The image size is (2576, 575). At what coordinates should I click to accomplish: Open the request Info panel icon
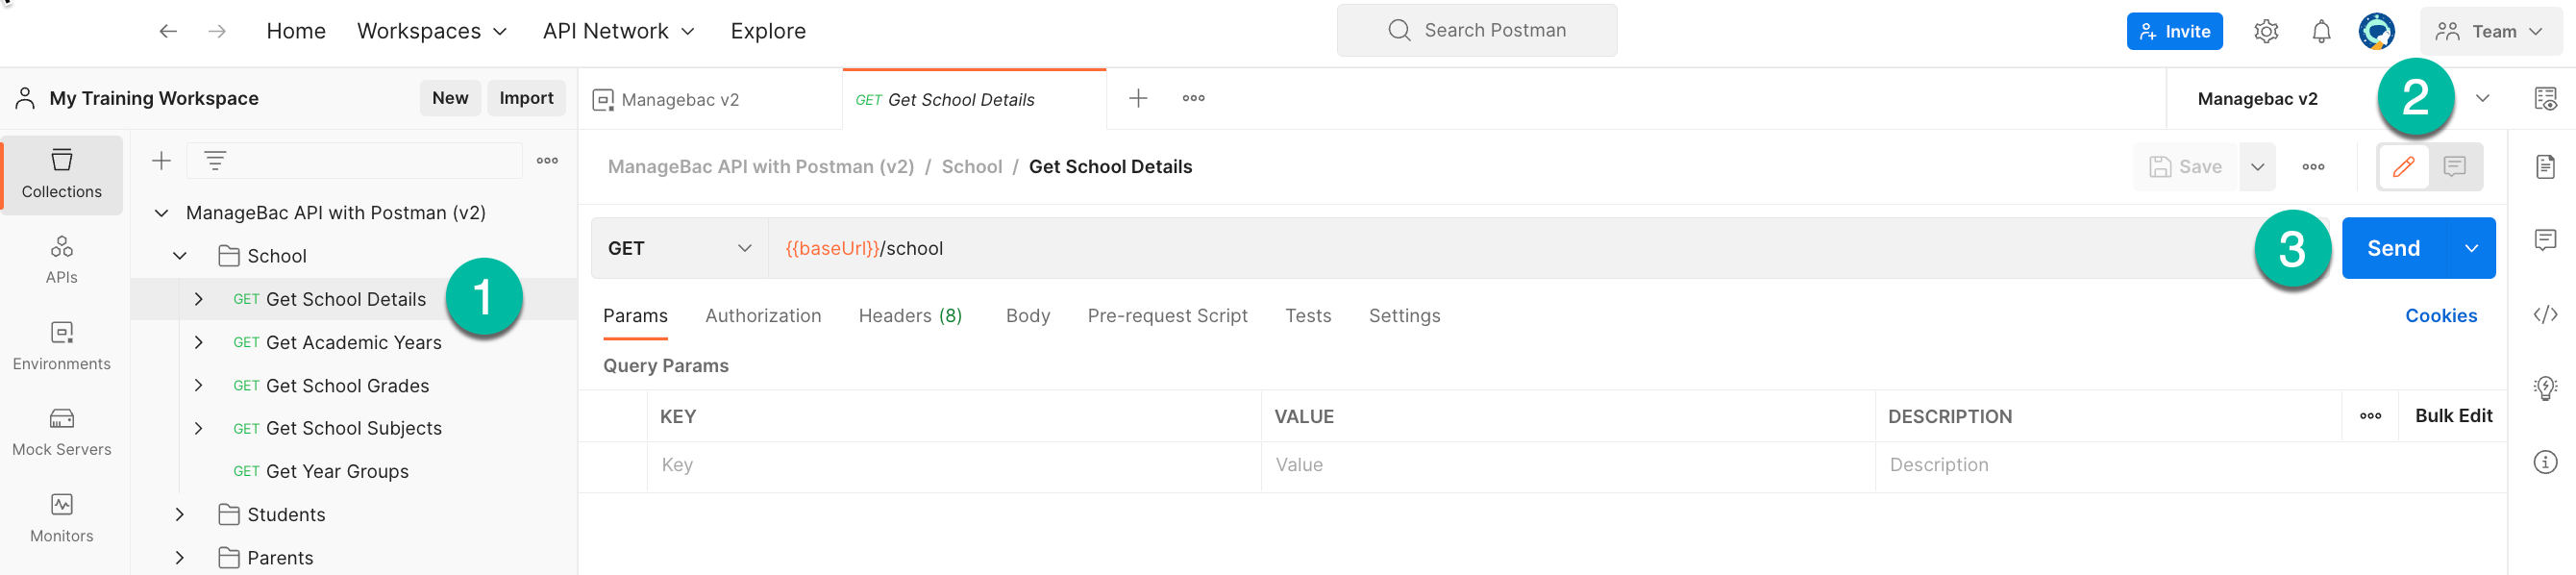(x=2545, y=462)
